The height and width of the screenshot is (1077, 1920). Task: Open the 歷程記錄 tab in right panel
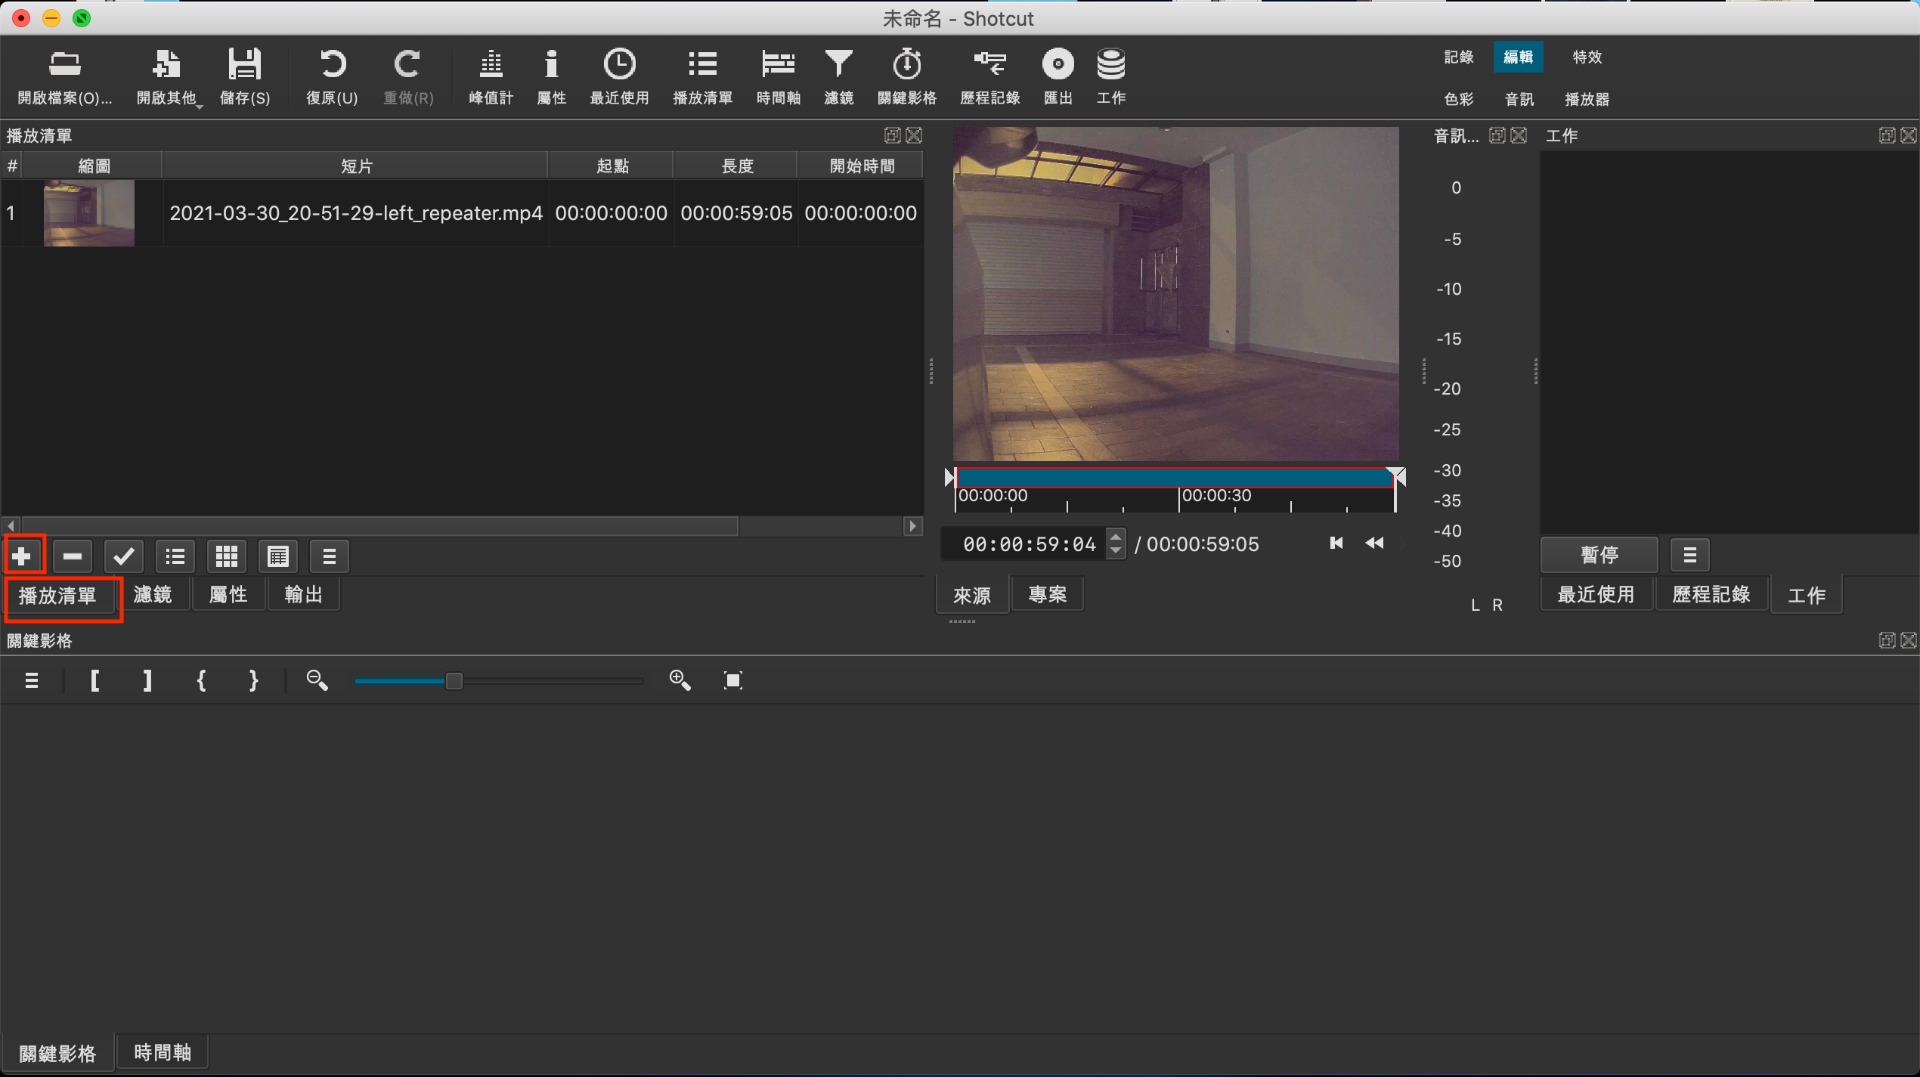tap(1711, 595)
